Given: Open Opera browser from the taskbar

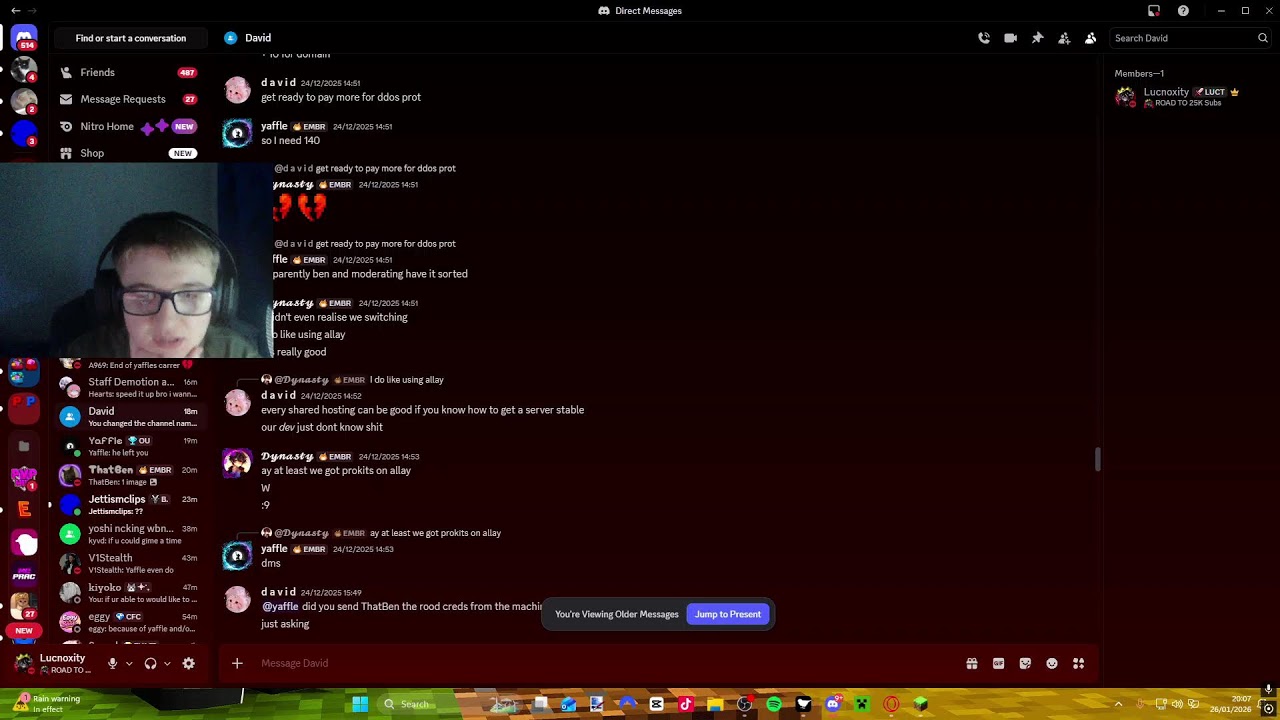Looking at the screenshot, I should tap(891, 704).
